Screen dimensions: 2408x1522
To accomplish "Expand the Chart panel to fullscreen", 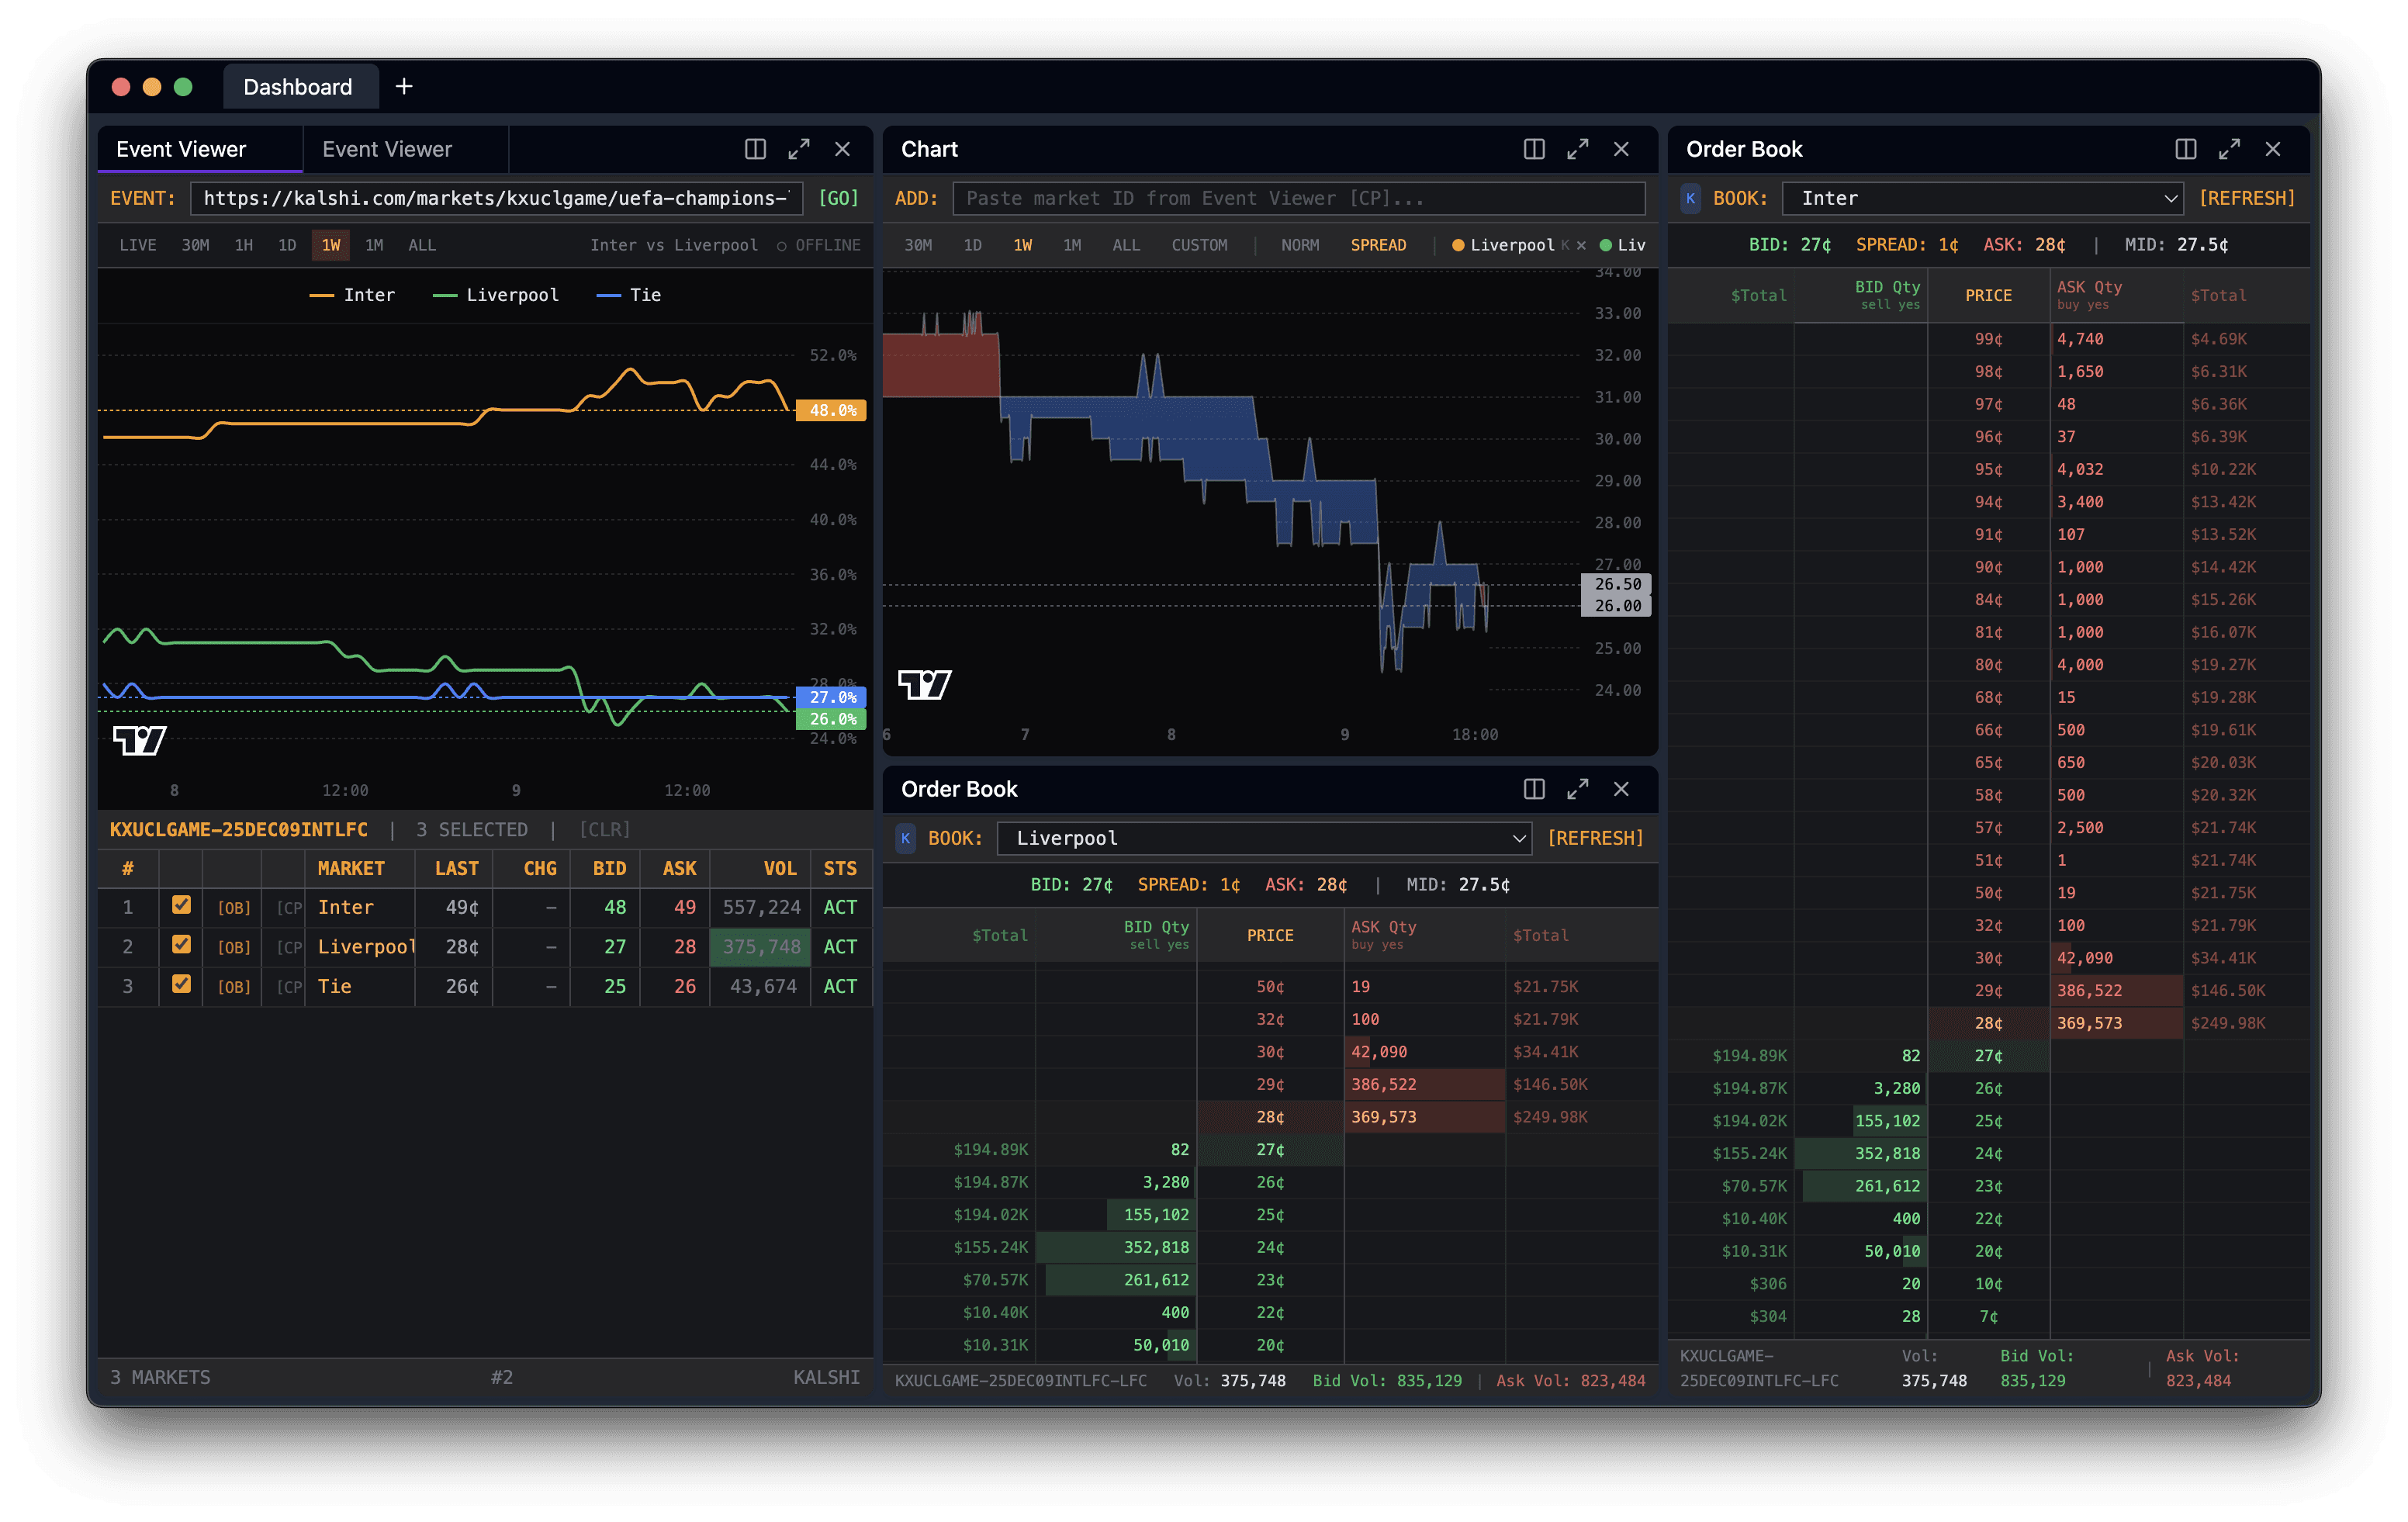I will [1577, 149].
